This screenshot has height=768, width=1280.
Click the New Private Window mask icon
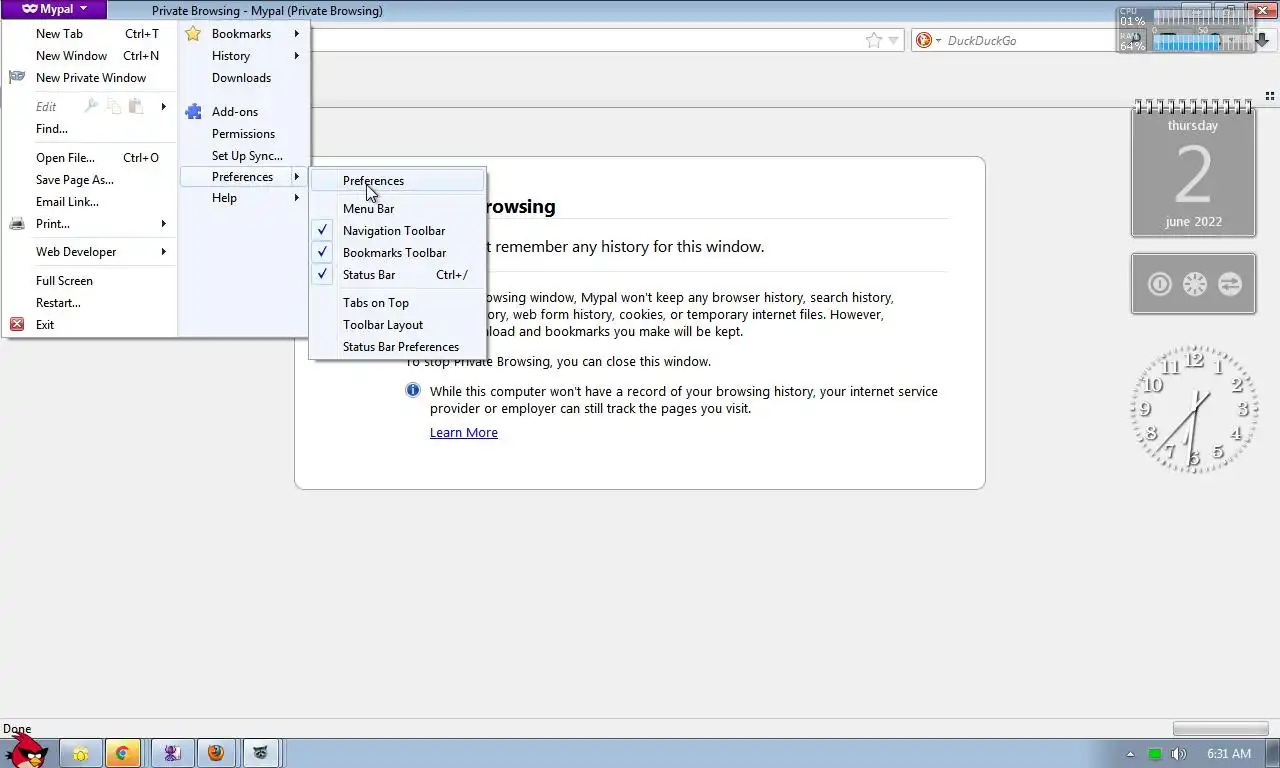click(17, 77)
